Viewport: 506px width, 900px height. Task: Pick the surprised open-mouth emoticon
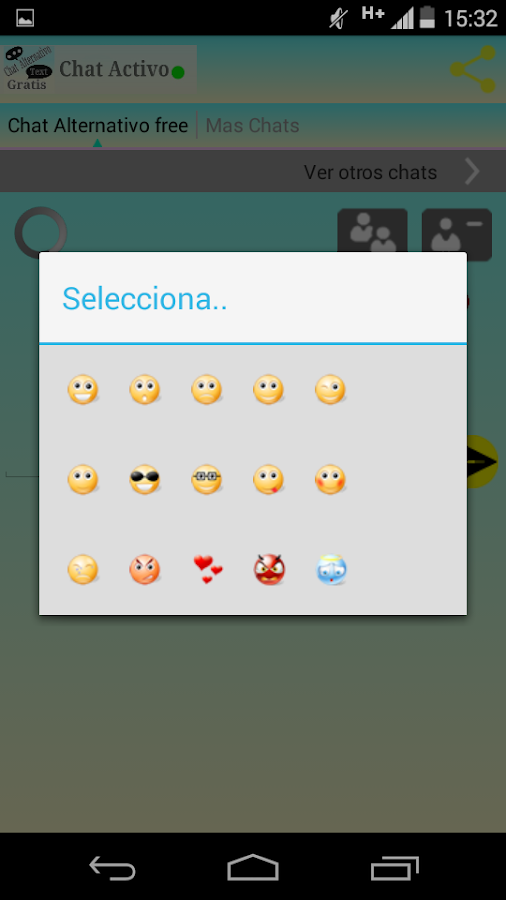[x=145, y=390]
